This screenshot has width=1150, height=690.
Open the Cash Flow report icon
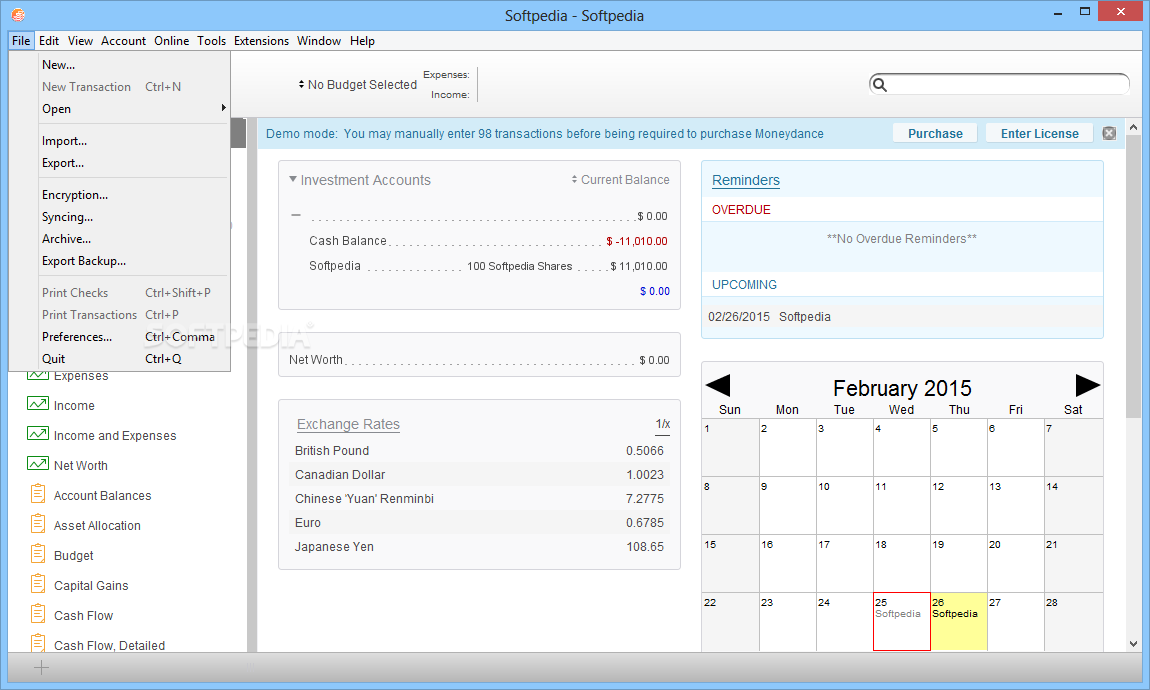(38, 614)
